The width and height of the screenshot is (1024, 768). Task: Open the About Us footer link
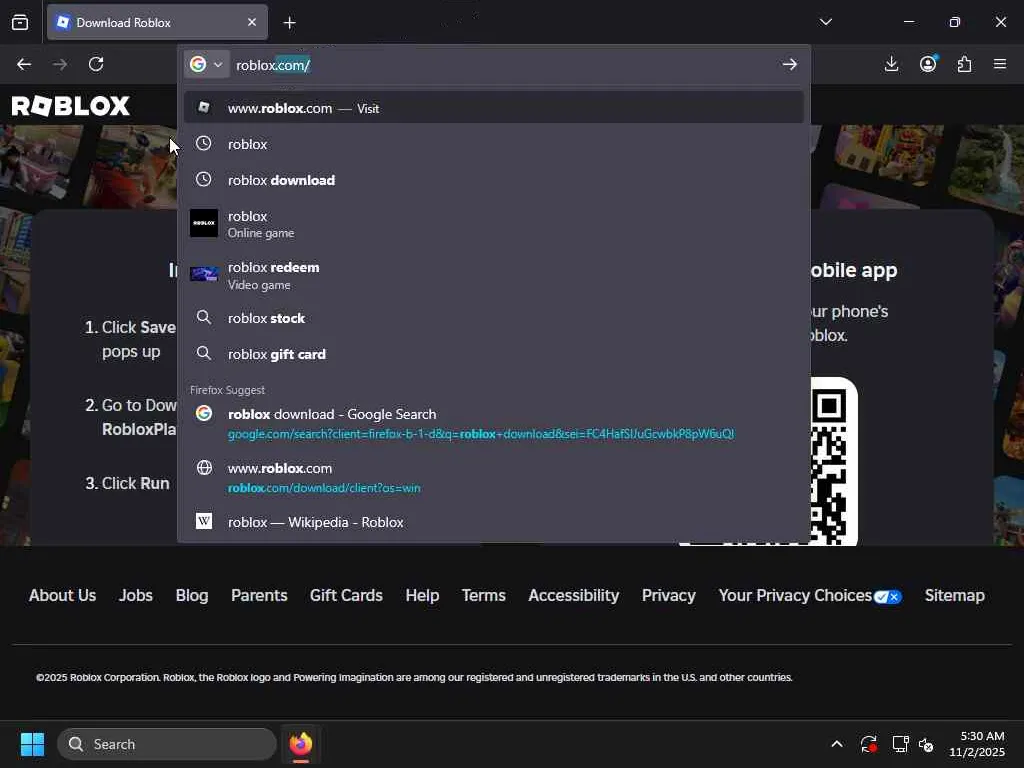click(62, 596)
